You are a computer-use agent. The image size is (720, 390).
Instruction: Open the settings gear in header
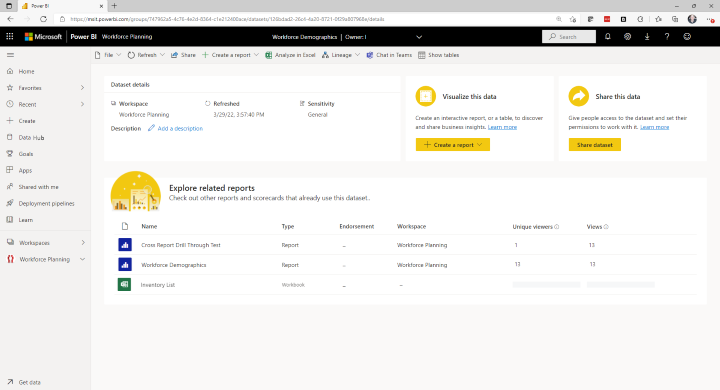click(x=627, y=37)
